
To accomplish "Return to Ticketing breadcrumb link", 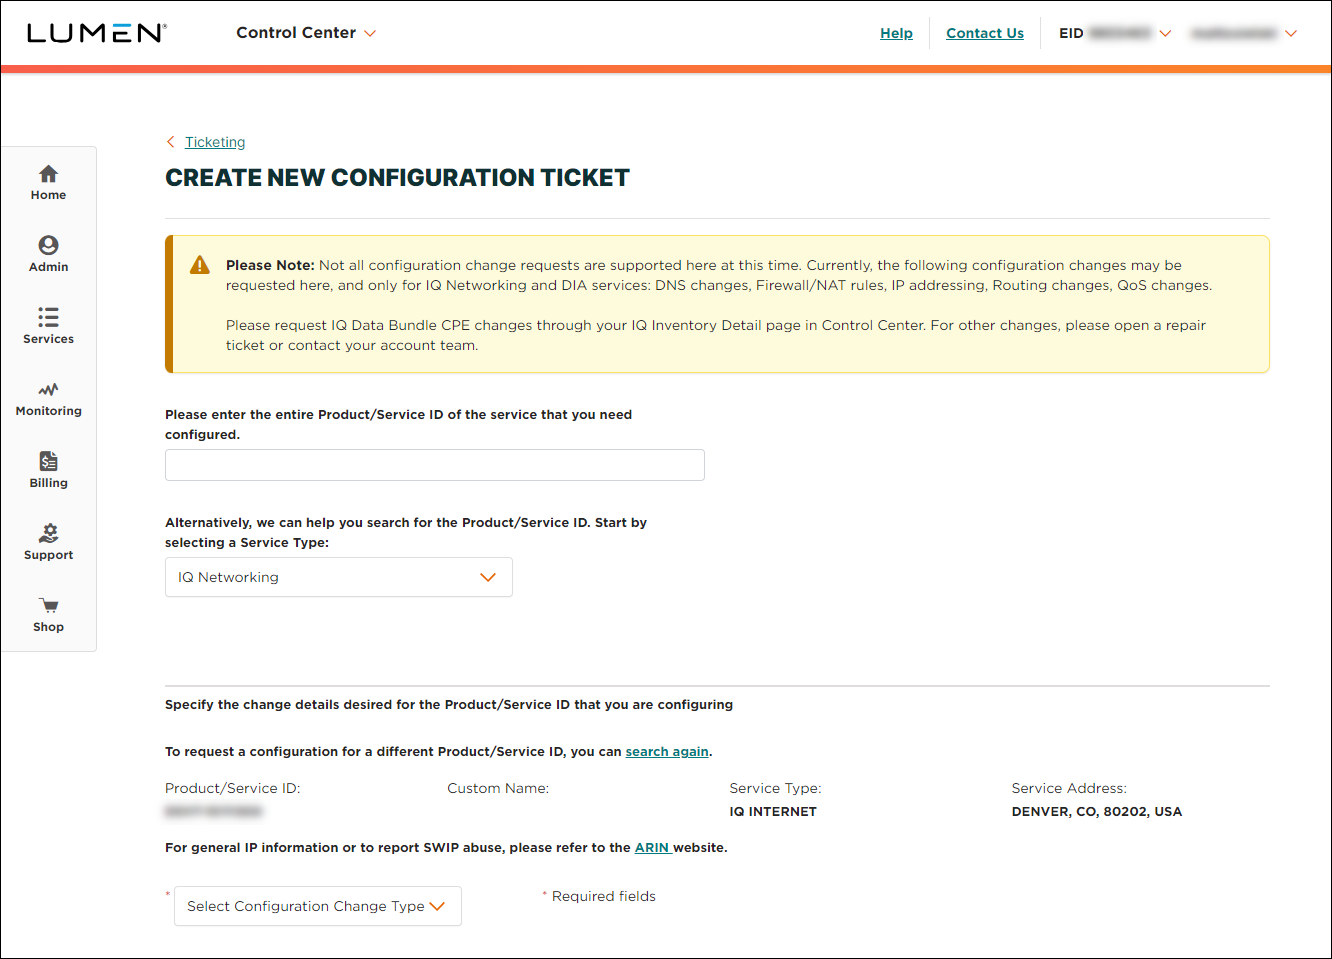I will (x=215, y=142).
